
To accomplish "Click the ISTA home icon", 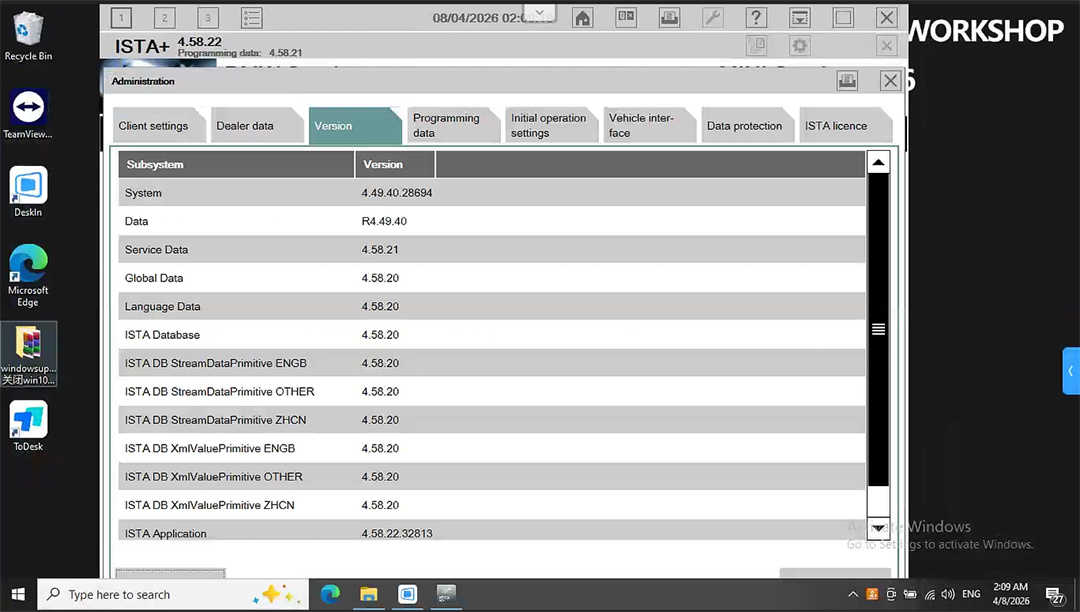I will point(582,18).
